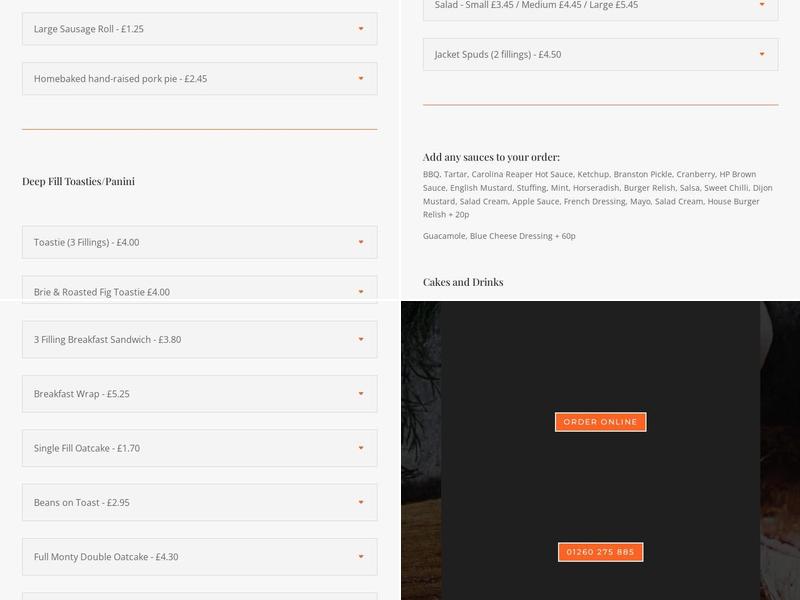Click the 01260 275 885 phone button
This screenshot has height=600, width=800.
tap(600, 552)
